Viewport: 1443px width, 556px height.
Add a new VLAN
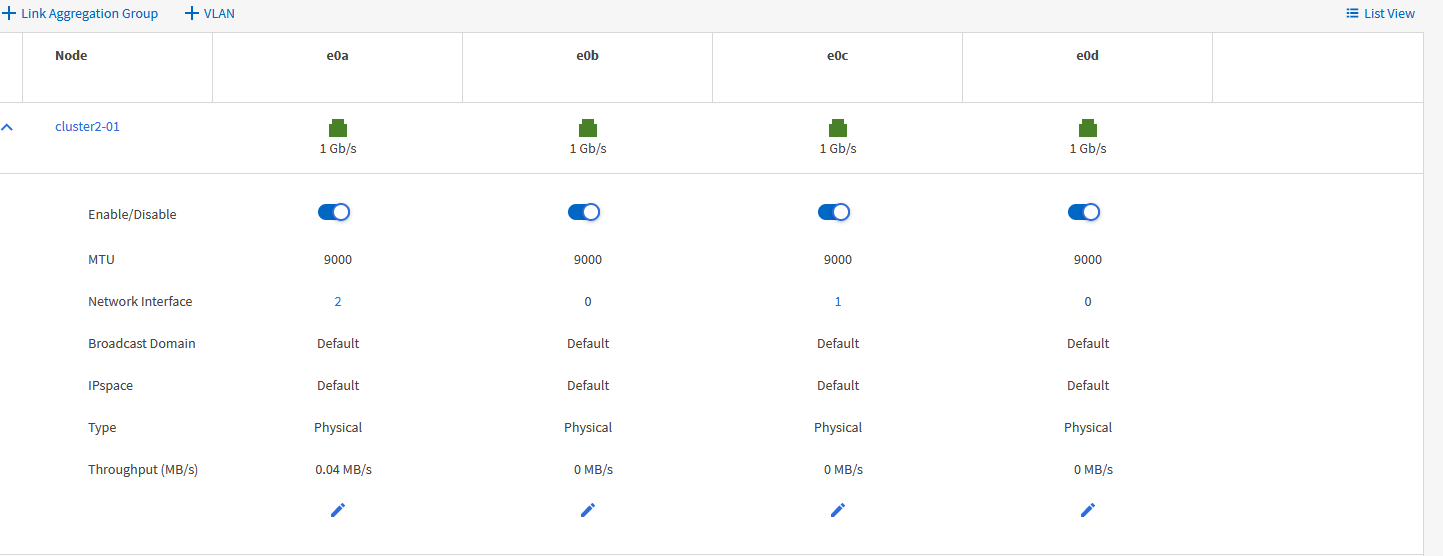(x=210, y=14)
